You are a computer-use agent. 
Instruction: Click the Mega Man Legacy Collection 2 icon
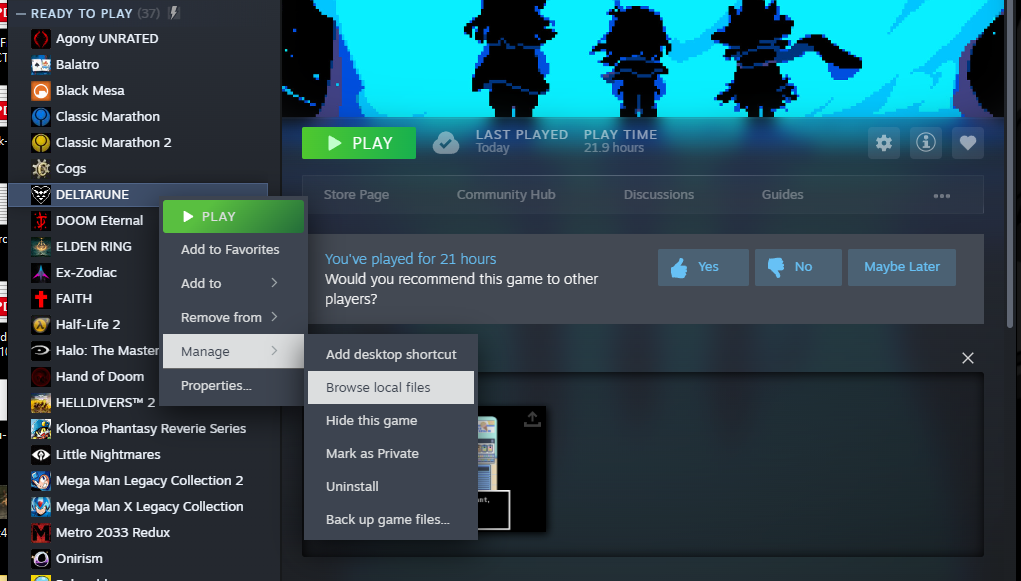[x=41, y=481]
